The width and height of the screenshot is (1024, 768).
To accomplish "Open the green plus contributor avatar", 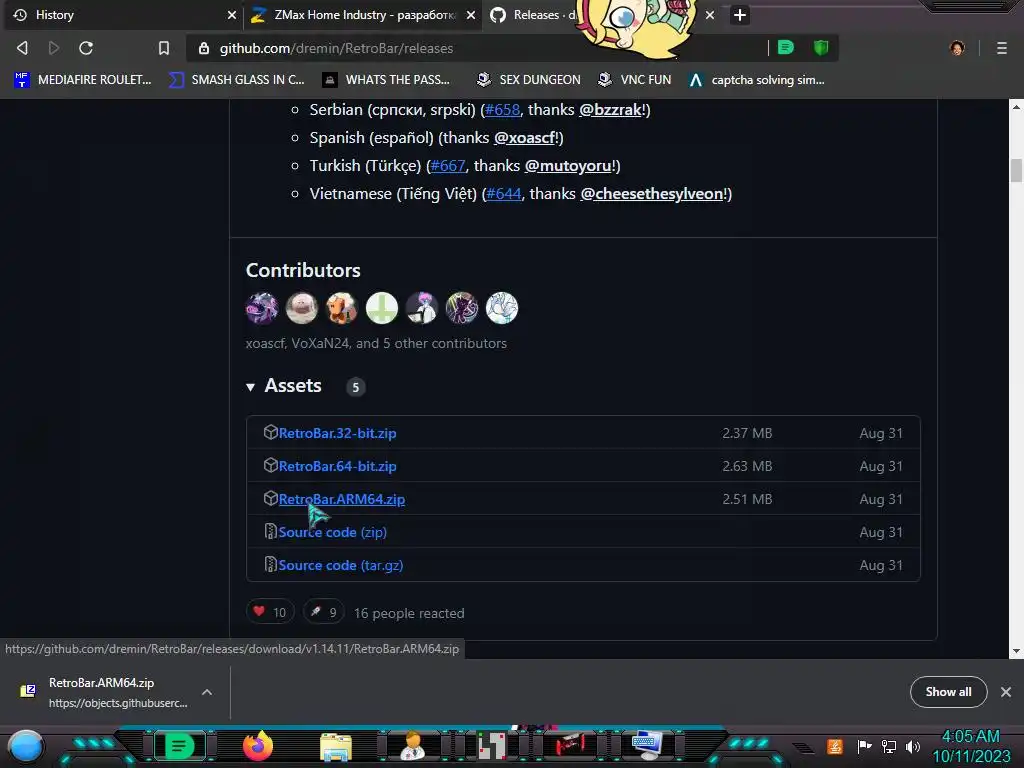I will coord(382,308).
